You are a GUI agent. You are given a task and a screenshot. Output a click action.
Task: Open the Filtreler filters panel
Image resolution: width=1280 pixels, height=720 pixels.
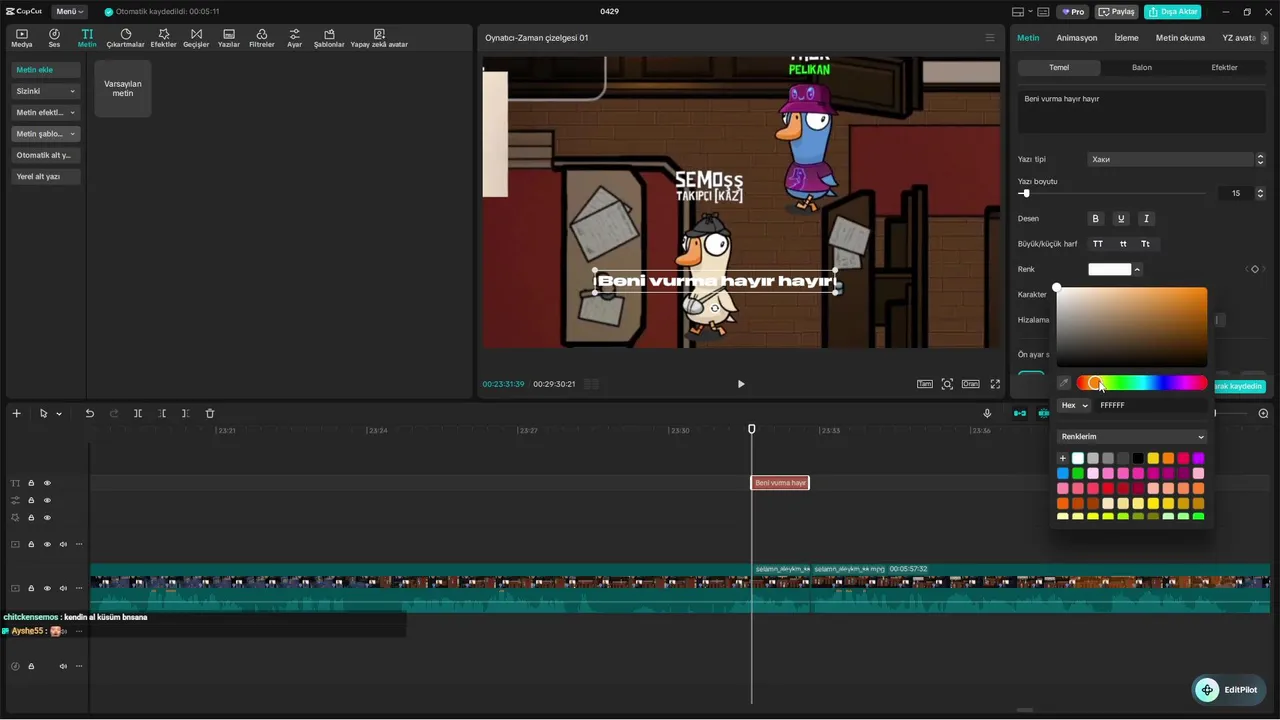click(262, 38)
